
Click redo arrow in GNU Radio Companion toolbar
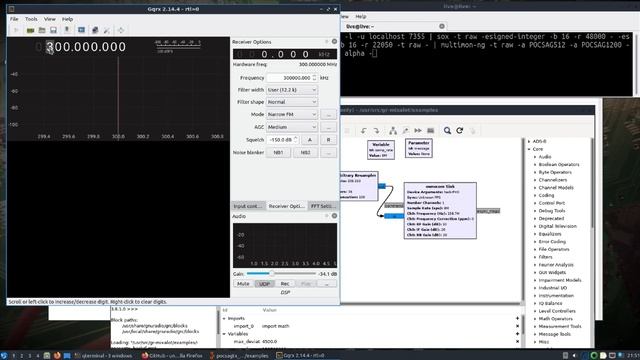(x=376, y=131)
